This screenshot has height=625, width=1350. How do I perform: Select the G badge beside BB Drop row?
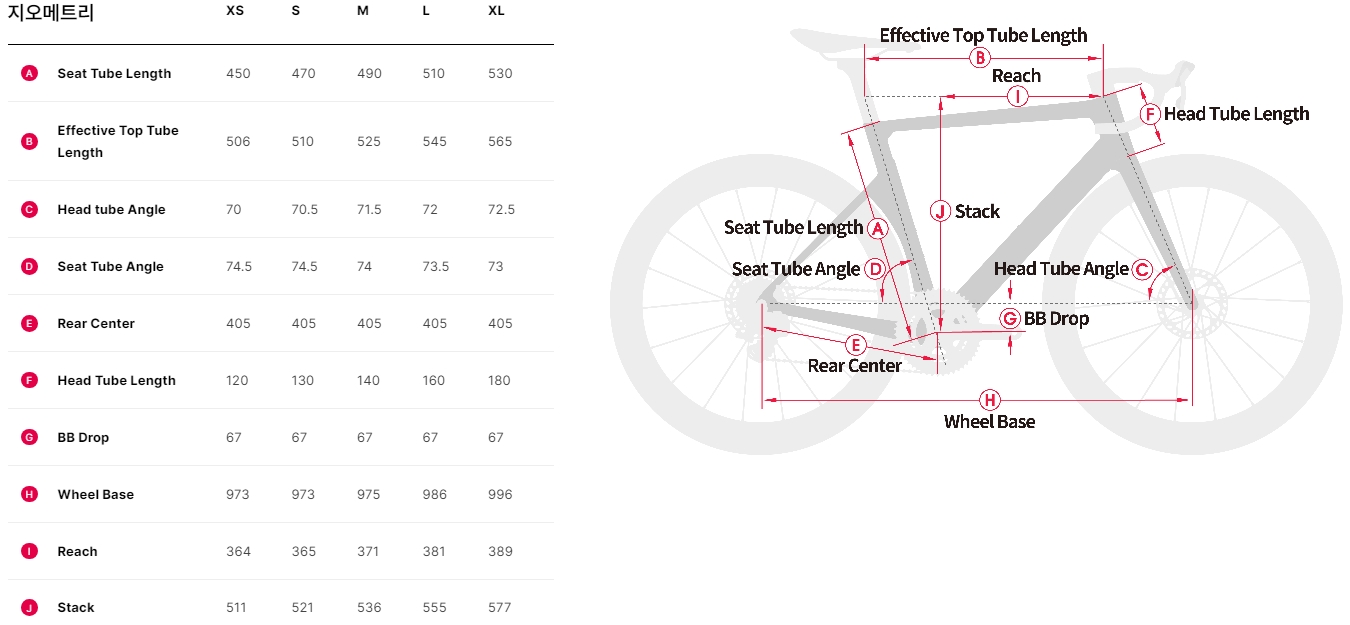coord(29,437)
